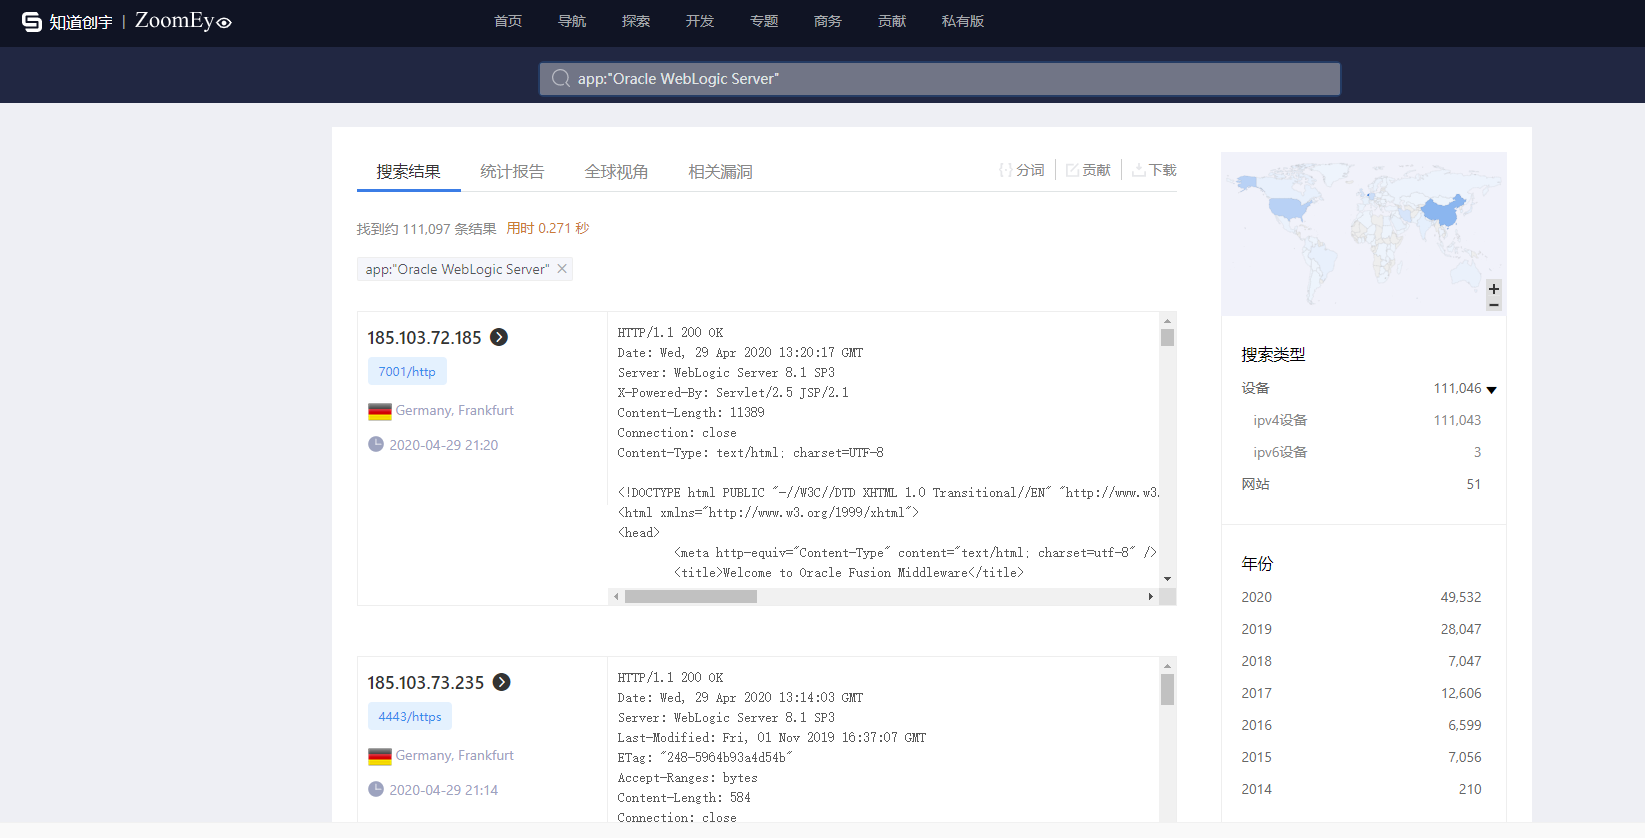
Task: Click the world map thumbnail
Action: point(1364,234)
